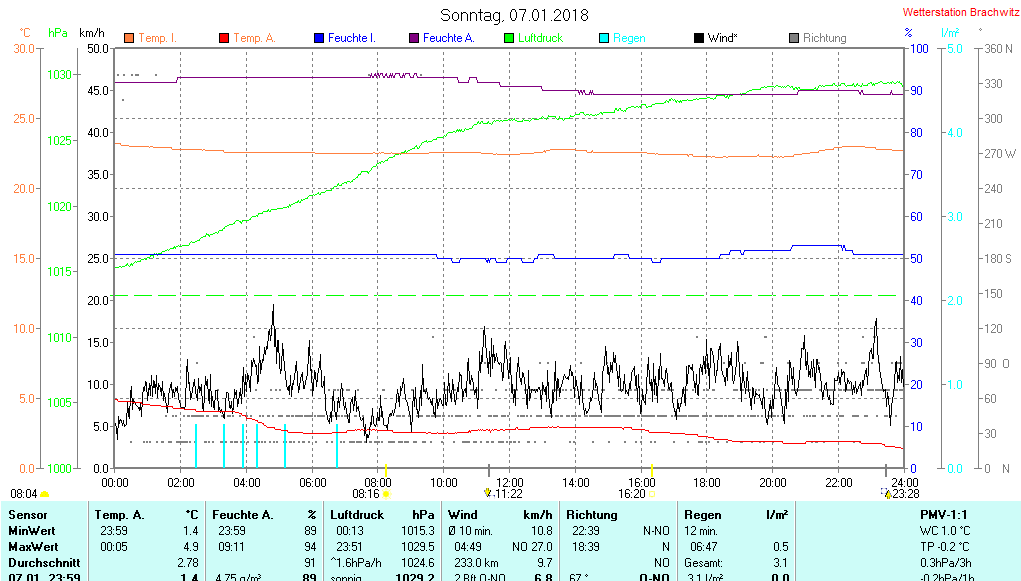Click the gray Richtung legend square
This screenshot has height=581, width=1021.
click(794, 38)
